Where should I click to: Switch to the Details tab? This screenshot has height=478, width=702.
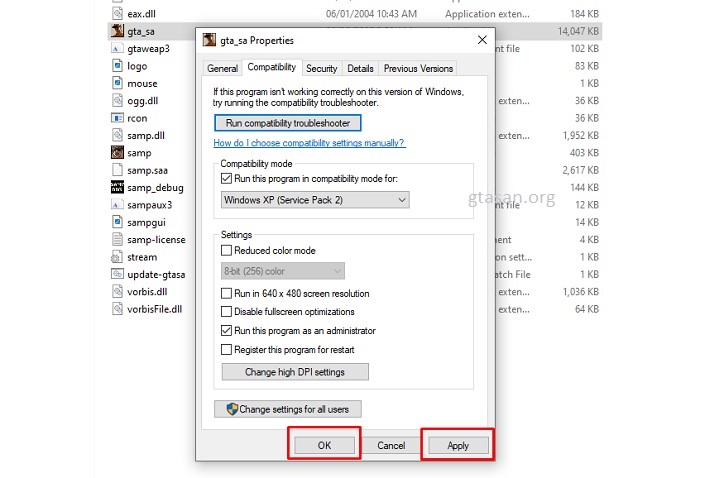point(360,68)
